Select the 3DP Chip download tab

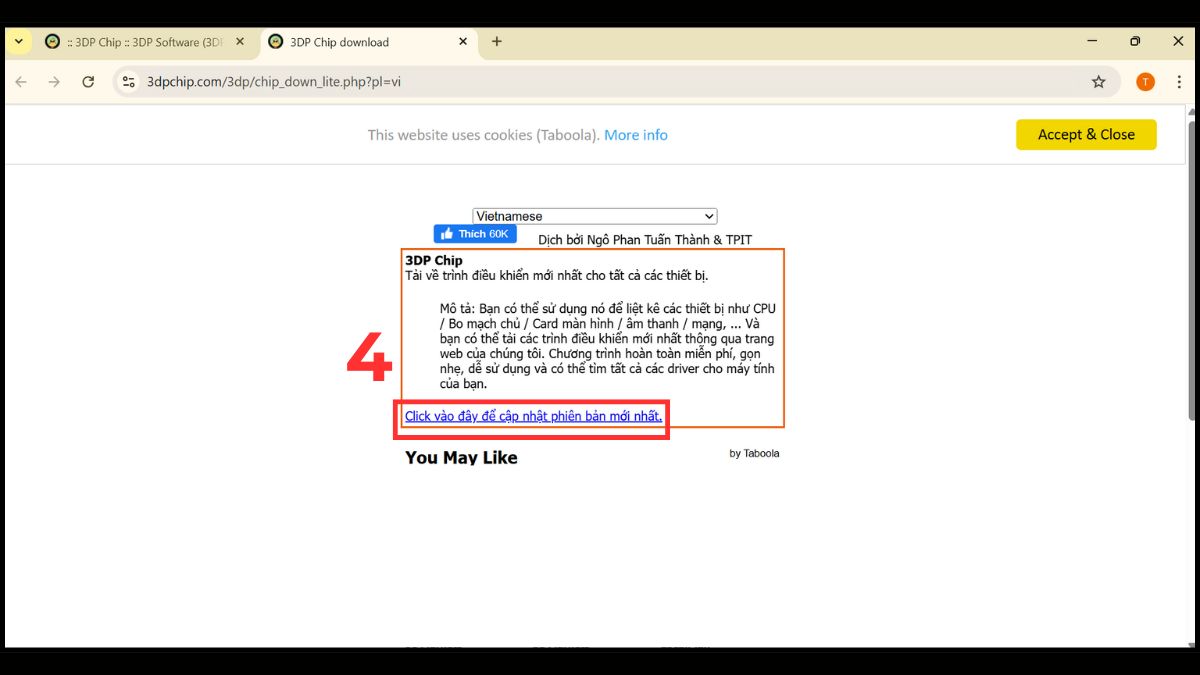pos(350,42)
